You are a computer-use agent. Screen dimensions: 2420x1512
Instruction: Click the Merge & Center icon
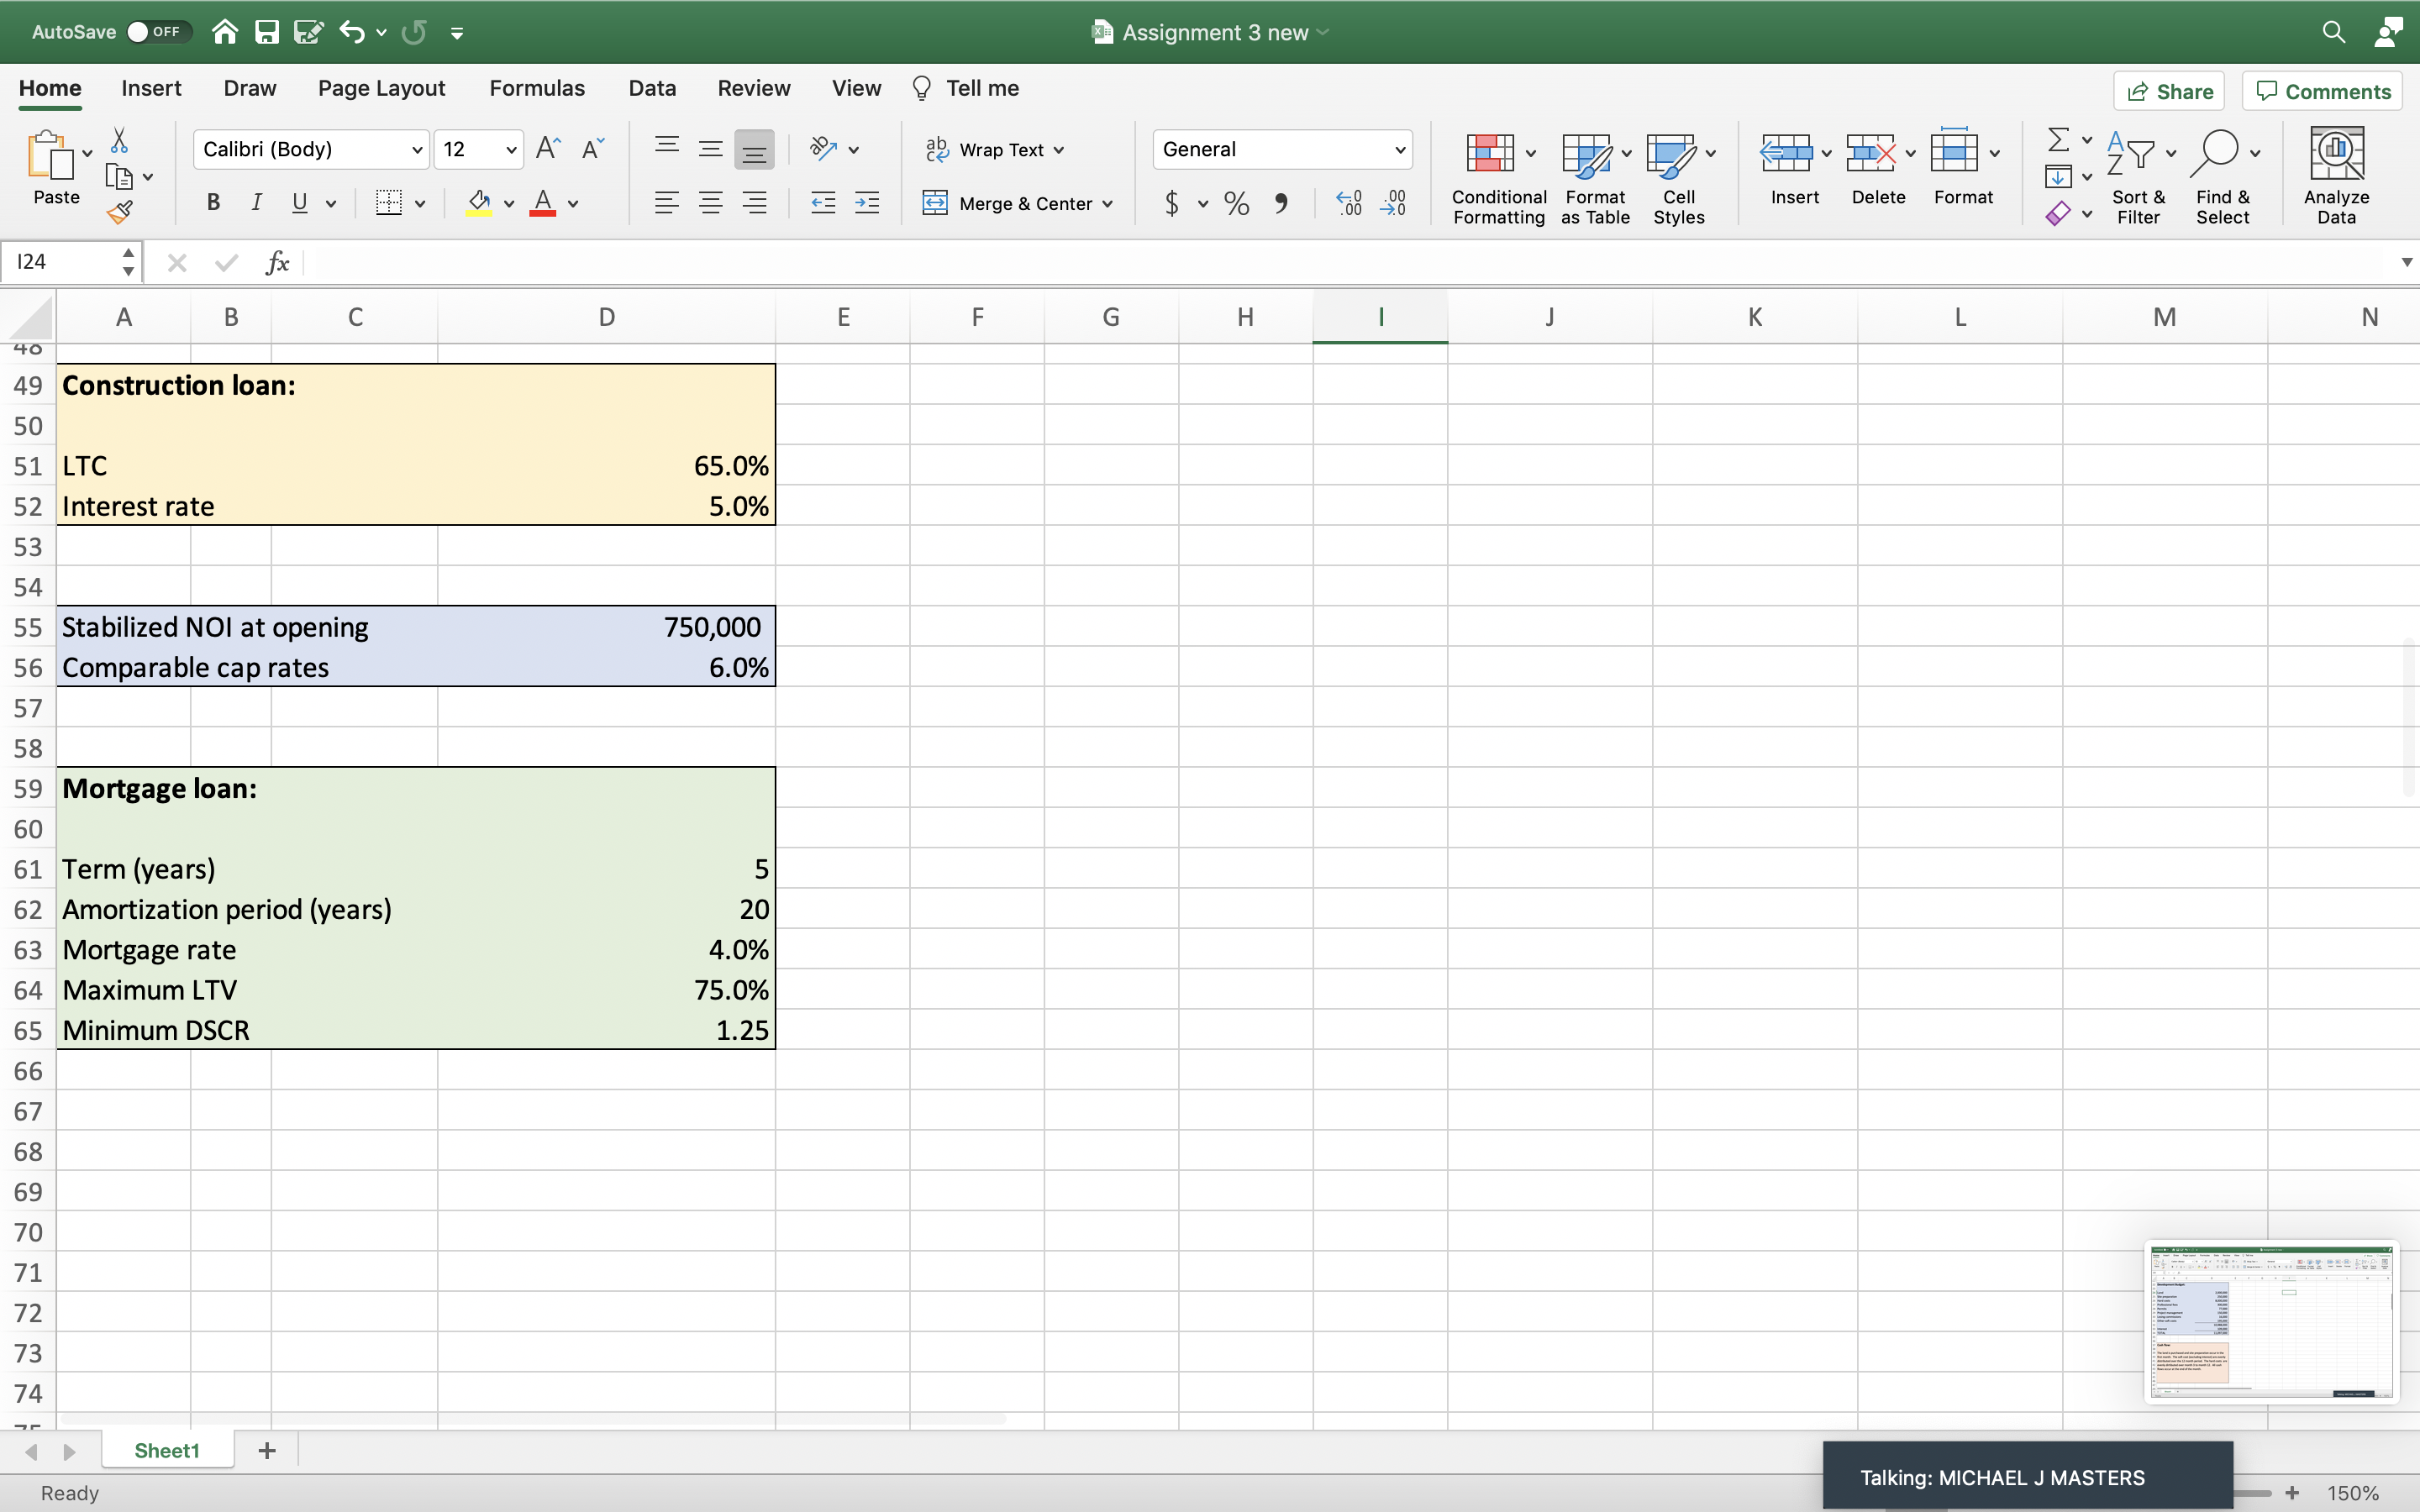coord(938,202)
